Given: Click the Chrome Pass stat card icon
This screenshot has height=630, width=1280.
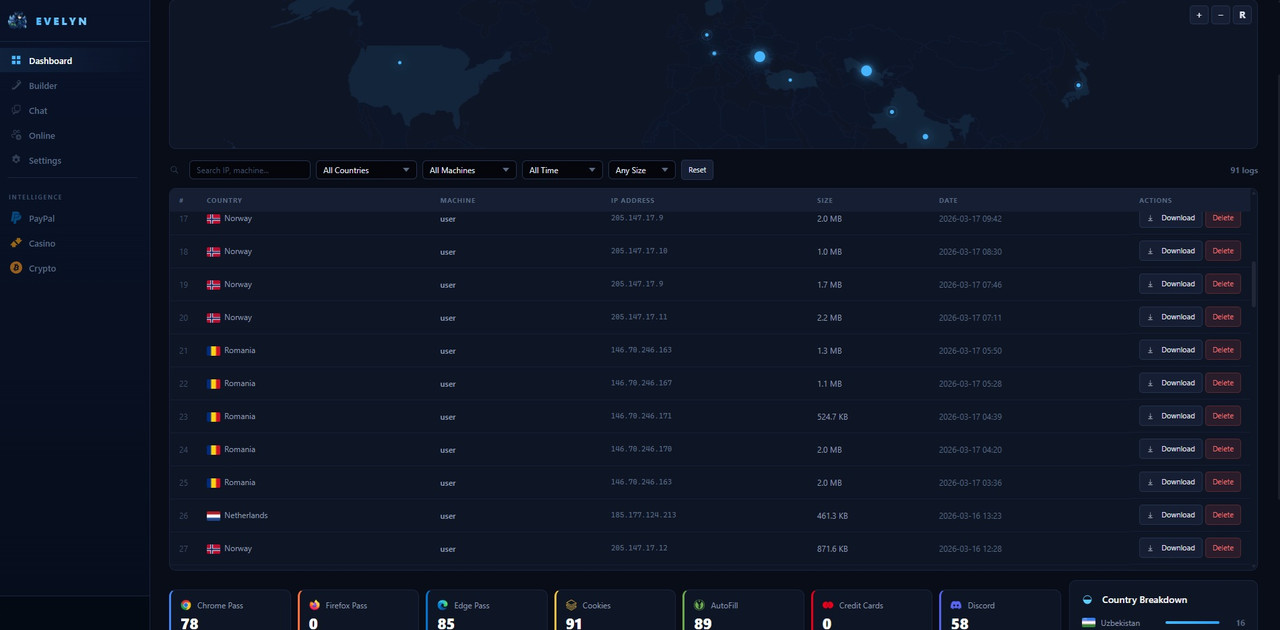Looking at the screenshot, I should click(186, 605).
